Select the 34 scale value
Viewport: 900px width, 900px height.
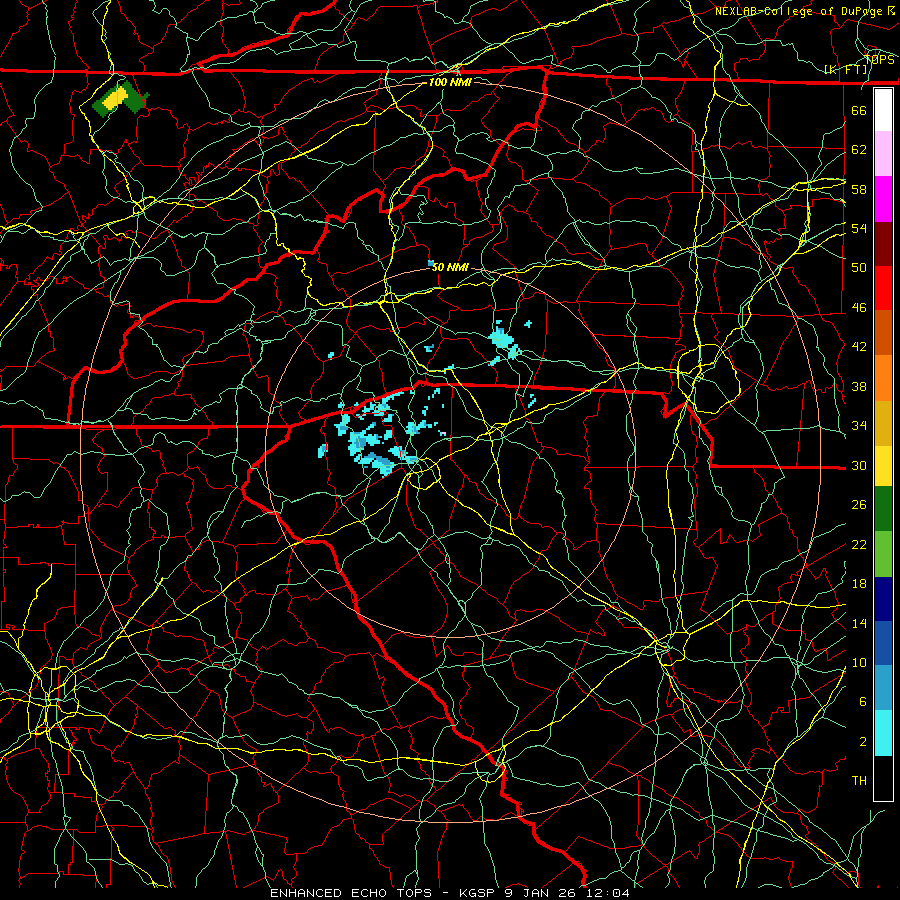(x=859, y=426)
